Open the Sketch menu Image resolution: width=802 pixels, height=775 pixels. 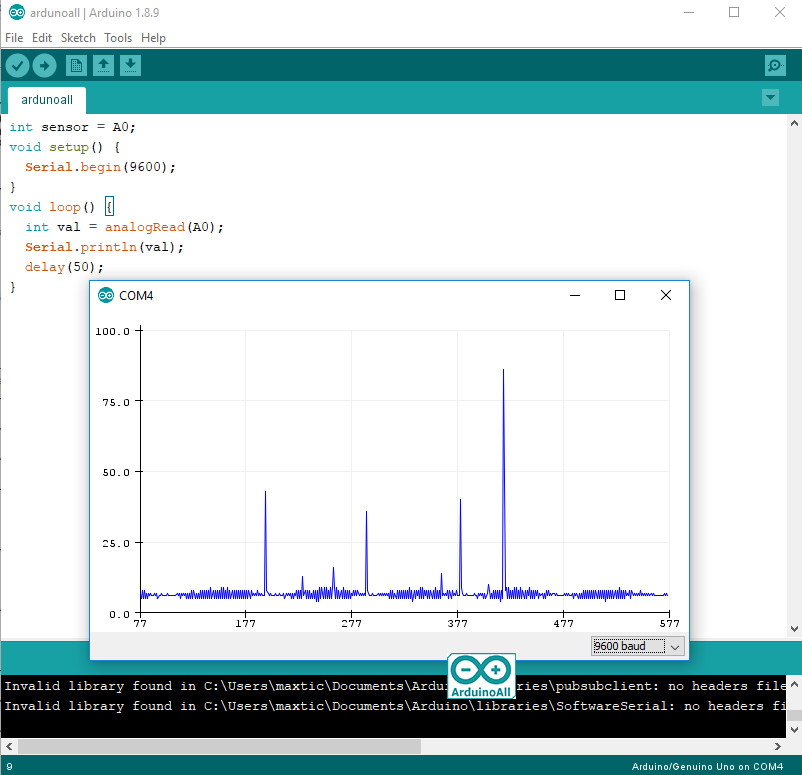(78, 38)
